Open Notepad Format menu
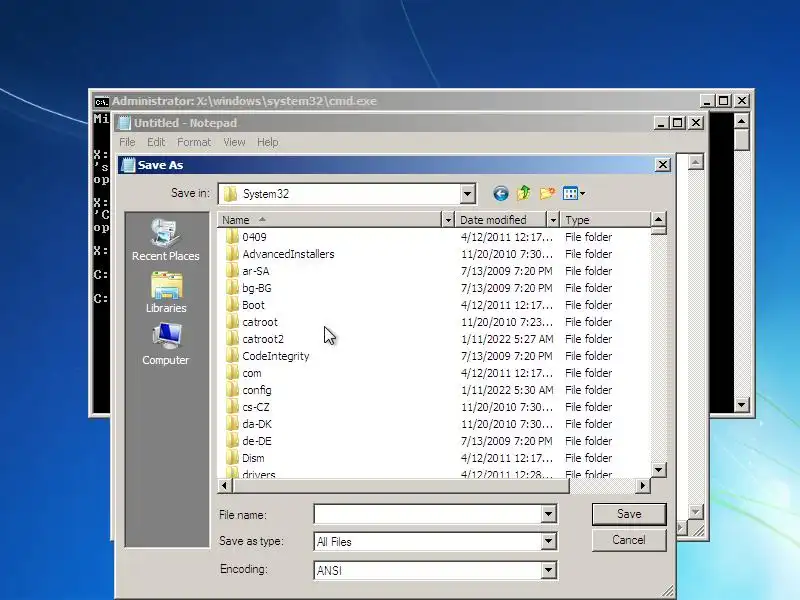800x600 pixels. click(x=194, y=142)
